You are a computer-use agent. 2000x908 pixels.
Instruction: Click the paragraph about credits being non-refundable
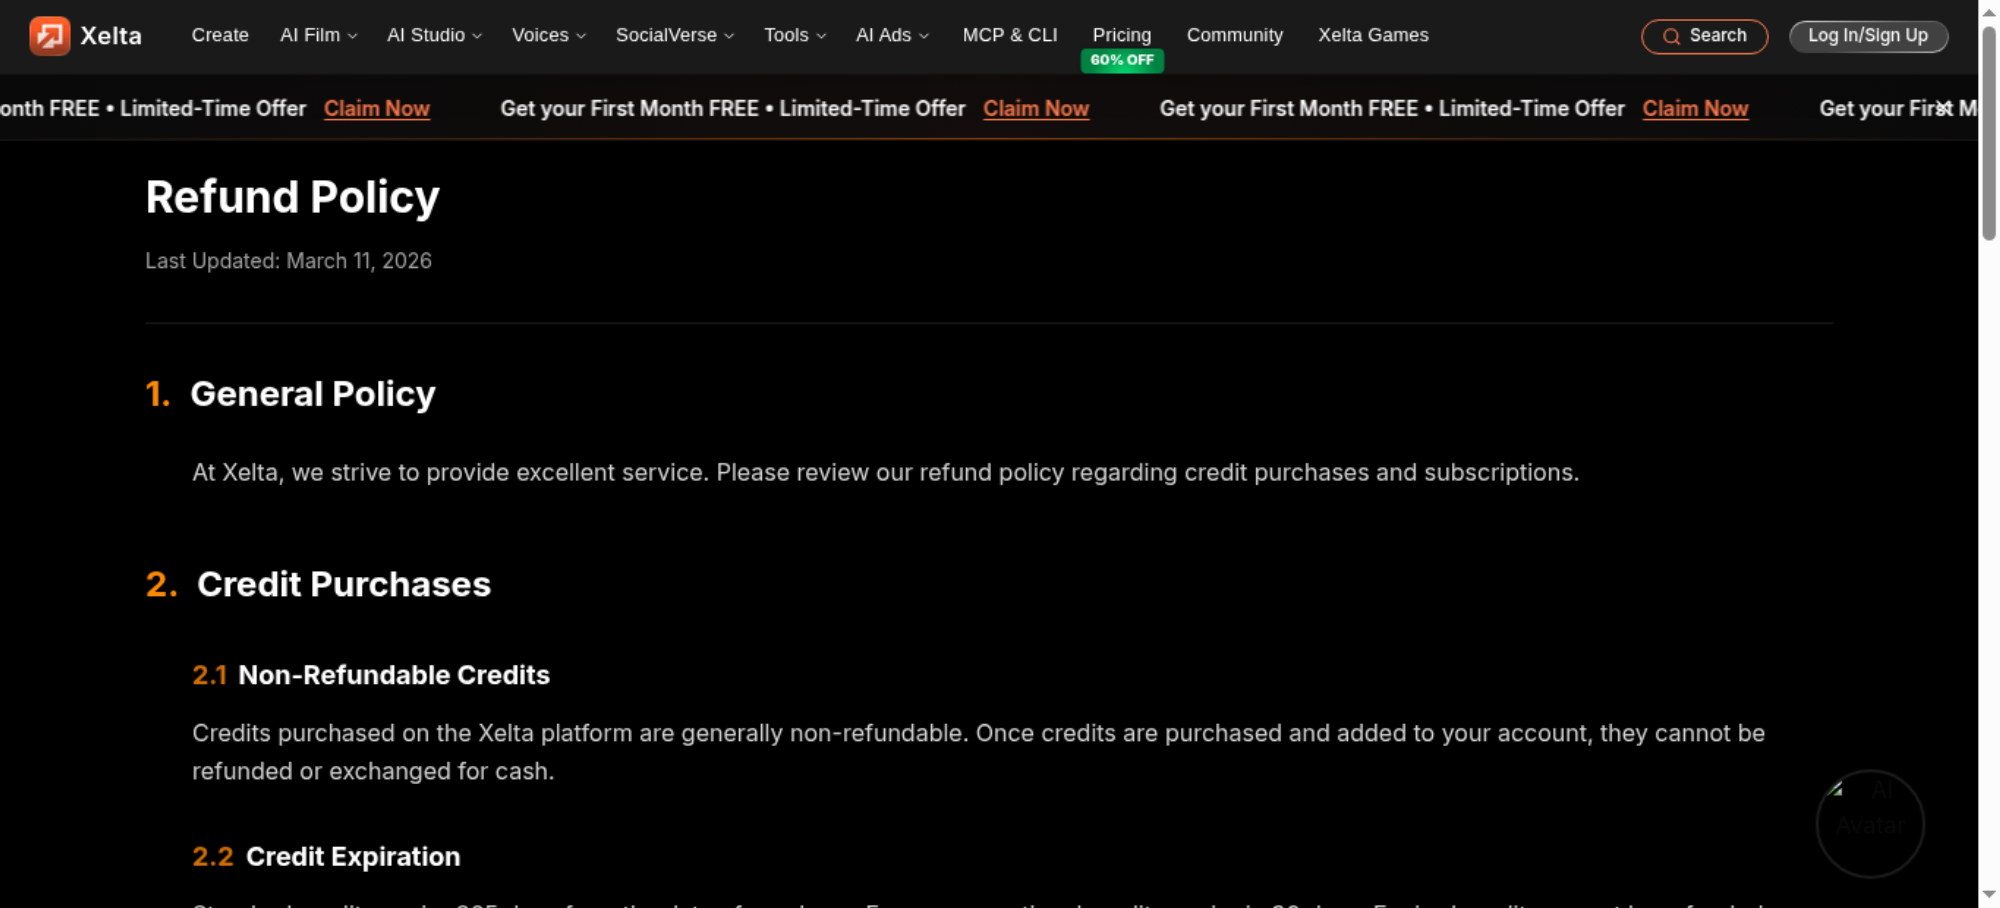coord(978,752)
